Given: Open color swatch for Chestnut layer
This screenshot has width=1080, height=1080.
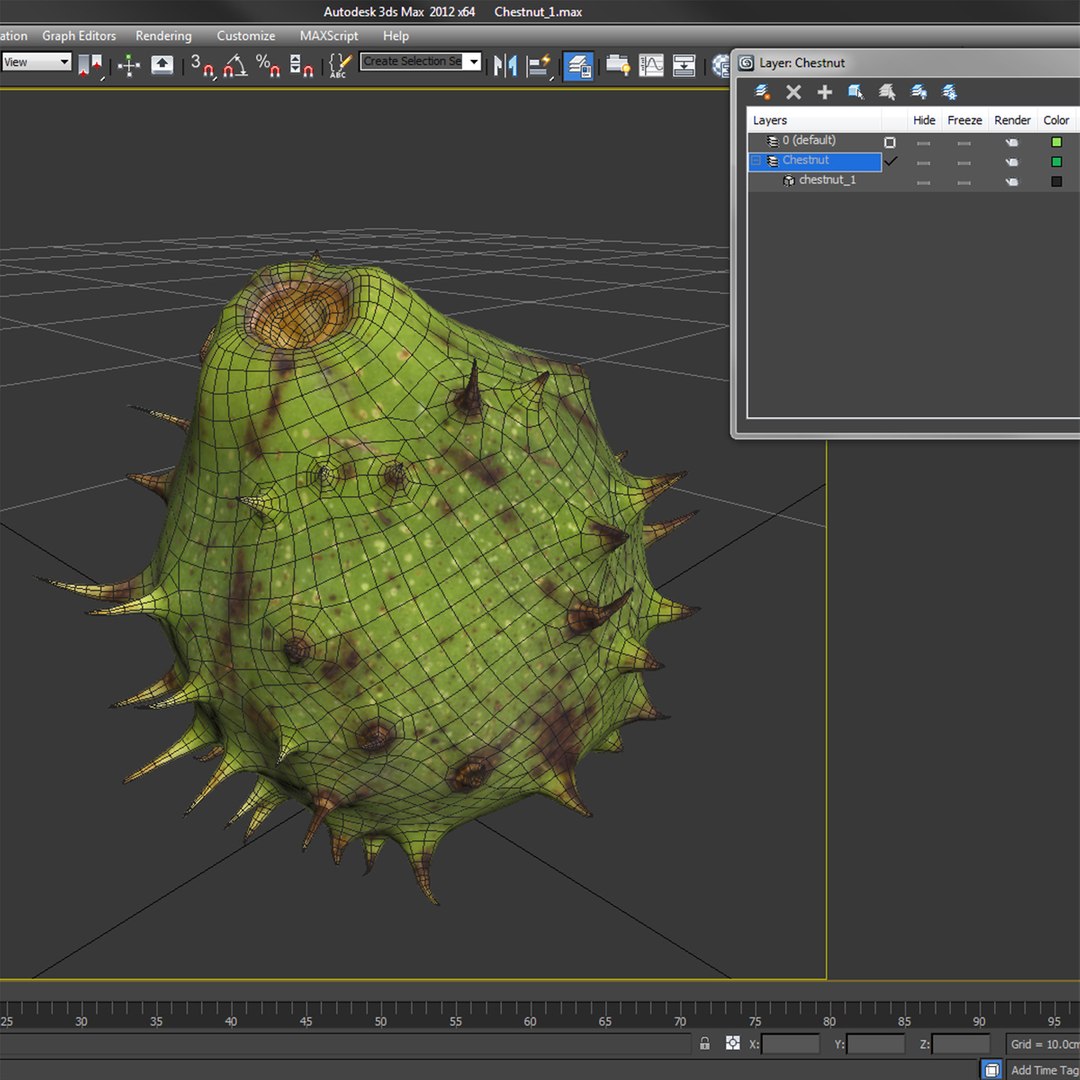Looking at the screenshot, I should (1056, 162).
